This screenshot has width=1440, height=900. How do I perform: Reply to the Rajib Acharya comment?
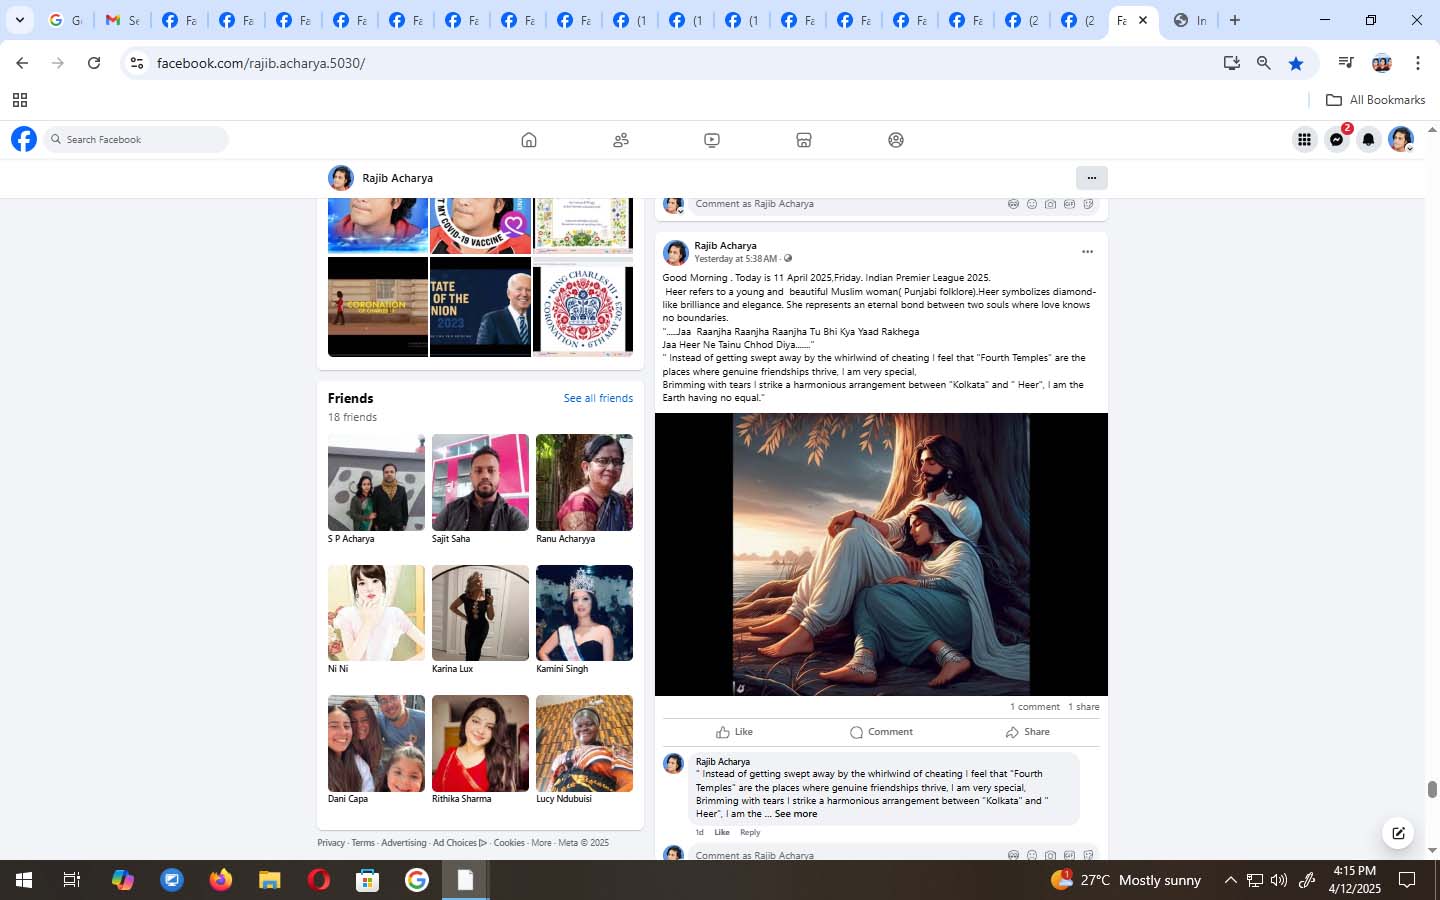point(750,832)
